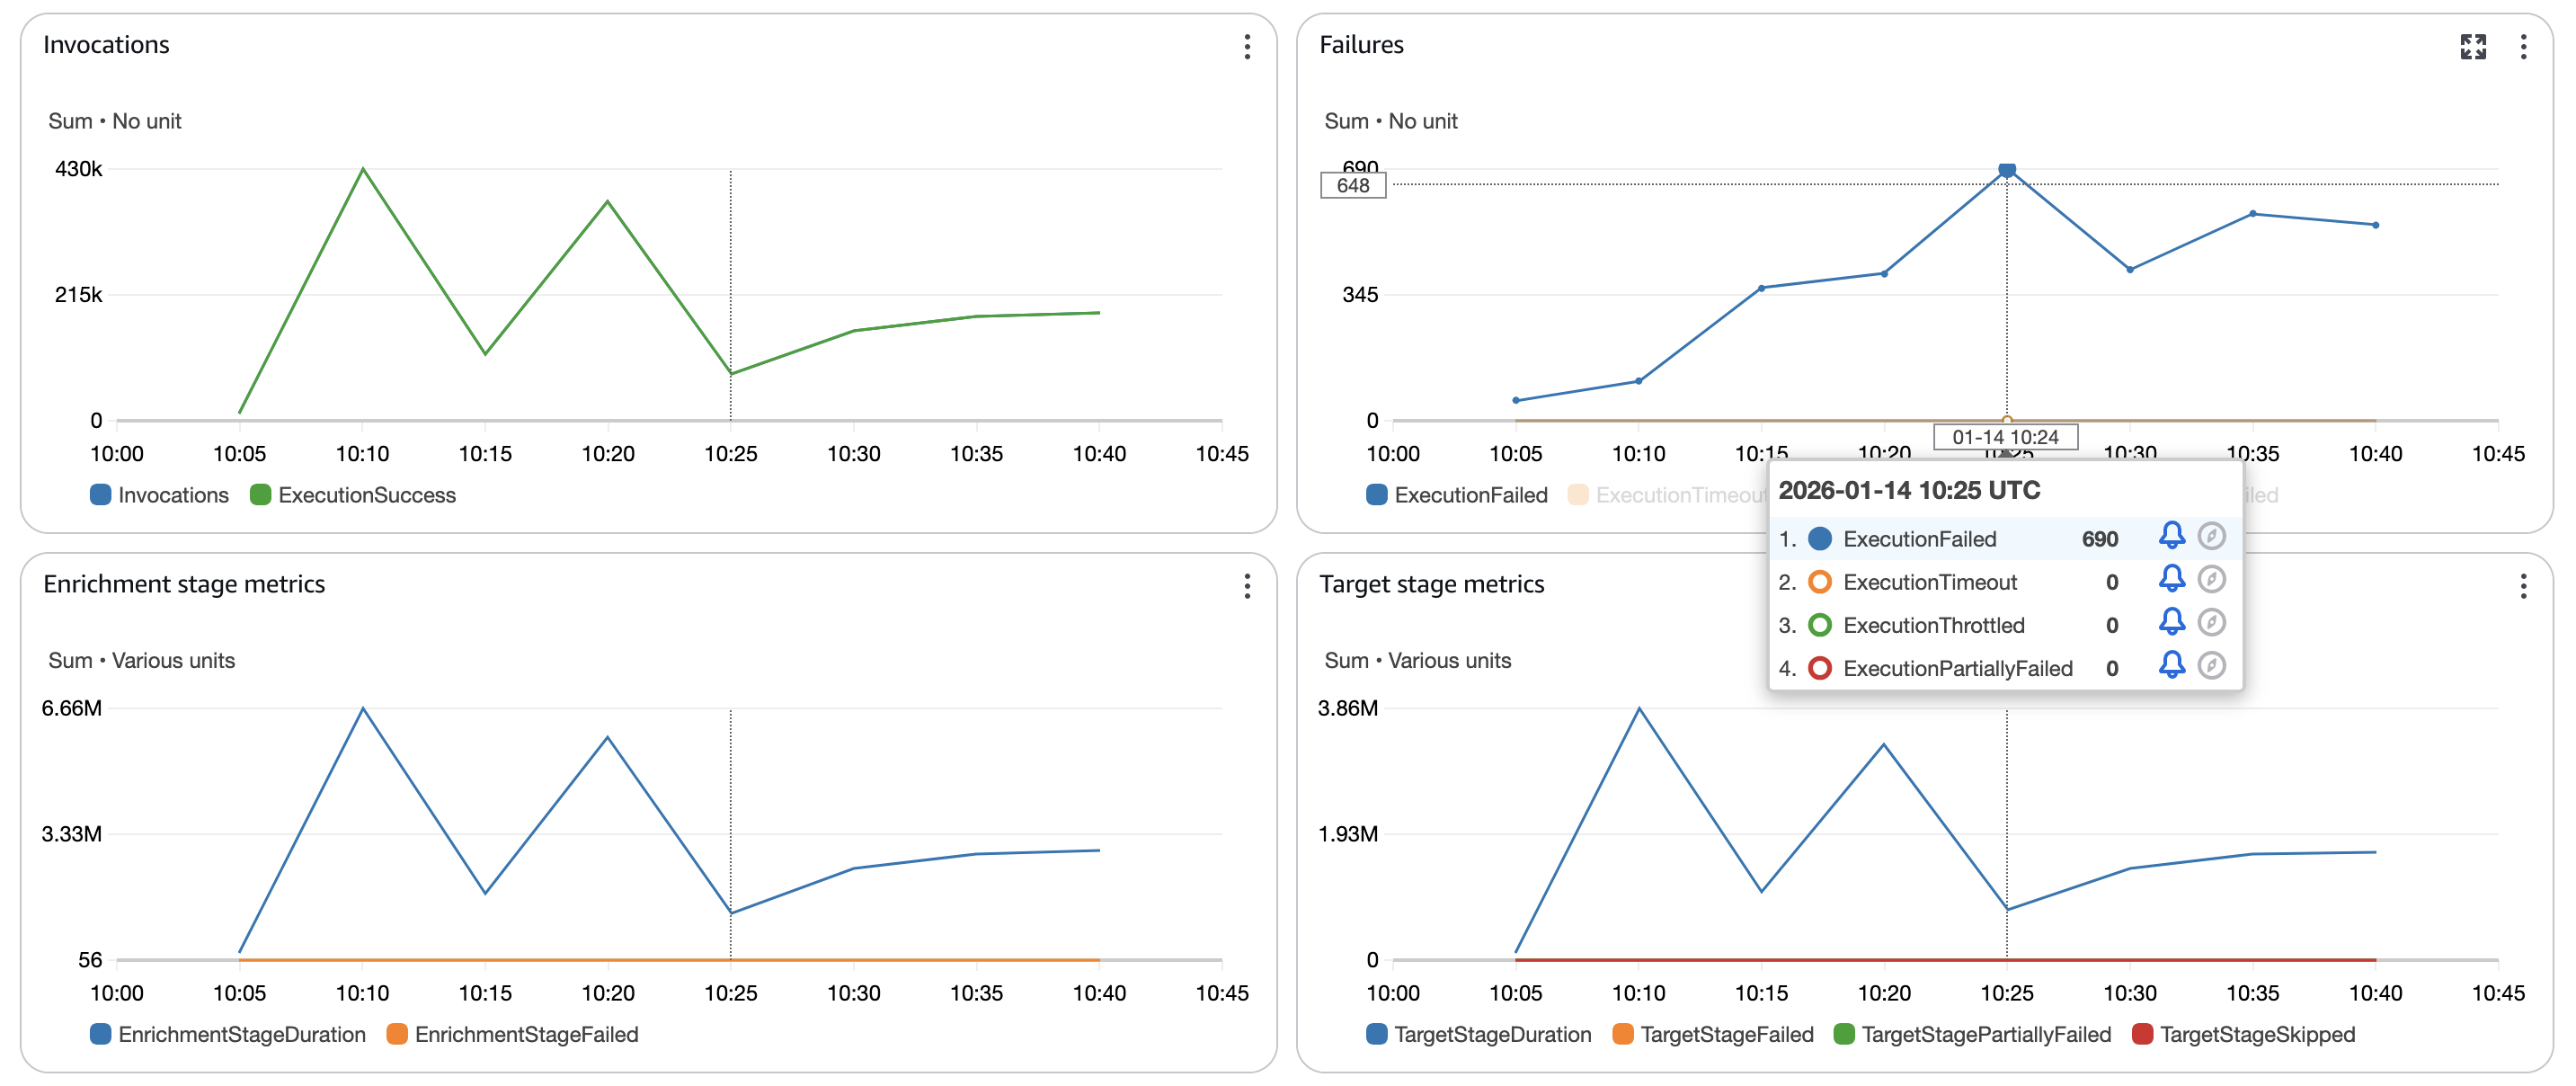Click the 690 value in ExecutionFailed row
The image size is (2576, 1086).
click(2099, 539)
